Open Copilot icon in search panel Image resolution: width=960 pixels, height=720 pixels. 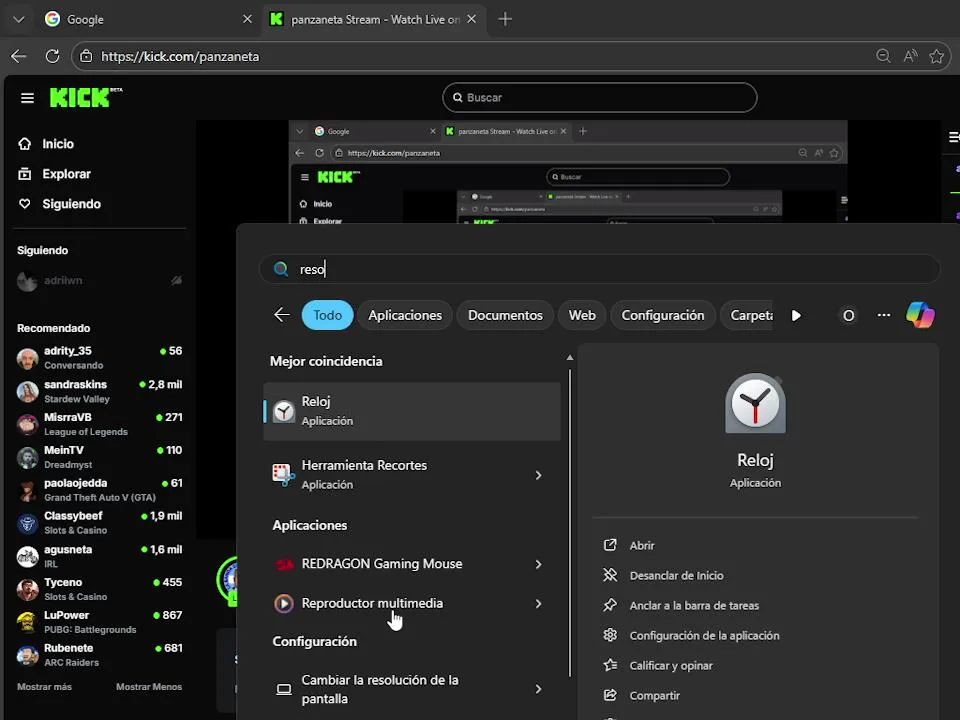tap(920, 315)
